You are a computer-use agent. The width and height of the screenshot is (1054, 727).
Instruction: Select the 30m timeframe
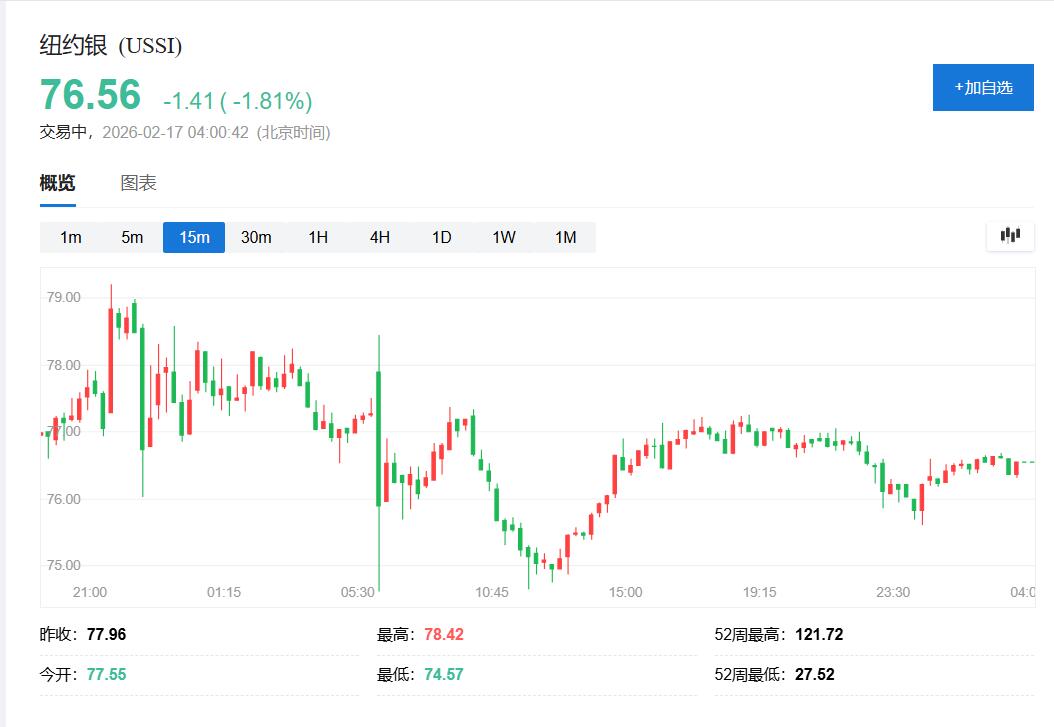(x=256, y=237)
